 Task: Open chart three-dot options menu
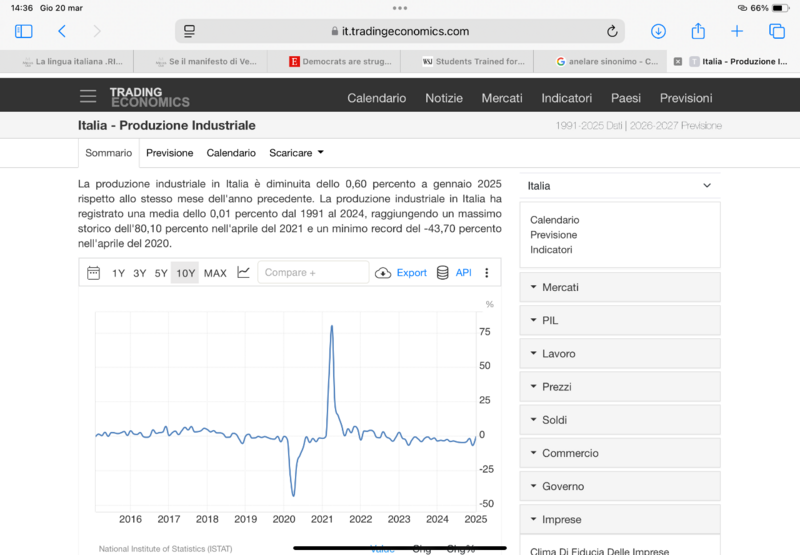487,273
